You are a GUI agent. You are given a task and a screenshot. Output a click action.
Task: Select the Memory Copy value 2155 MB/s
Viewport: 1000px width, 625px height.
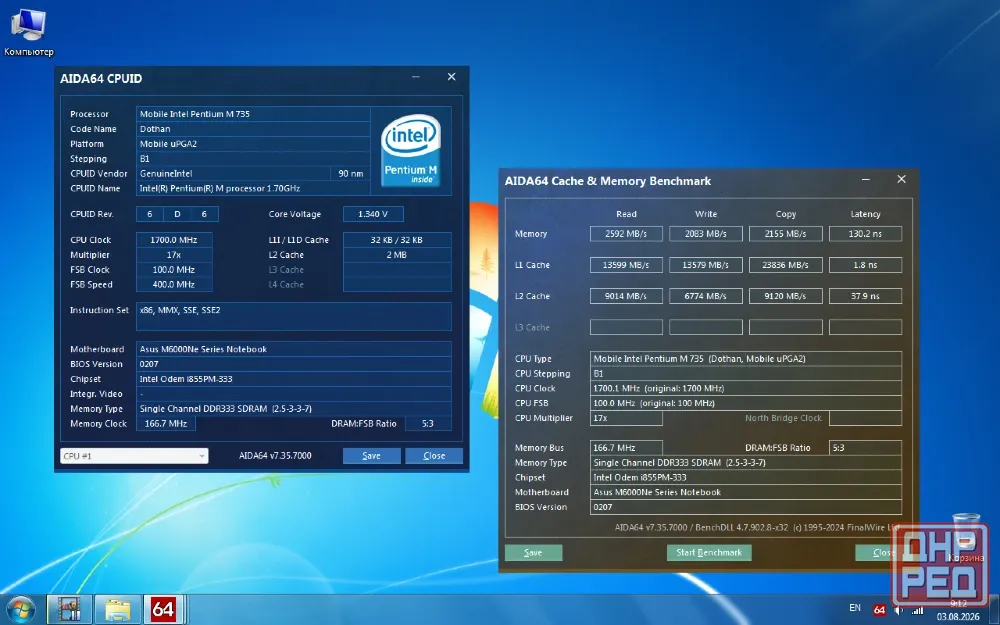[x=786, y=234]
